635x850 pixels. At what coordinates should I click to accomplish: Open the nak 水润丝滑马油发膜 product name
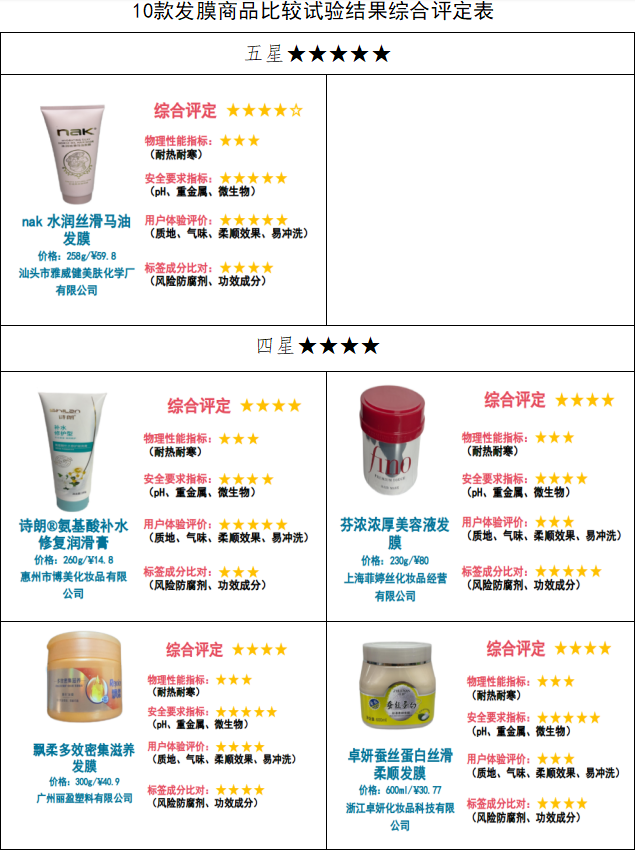coord(76,229)
